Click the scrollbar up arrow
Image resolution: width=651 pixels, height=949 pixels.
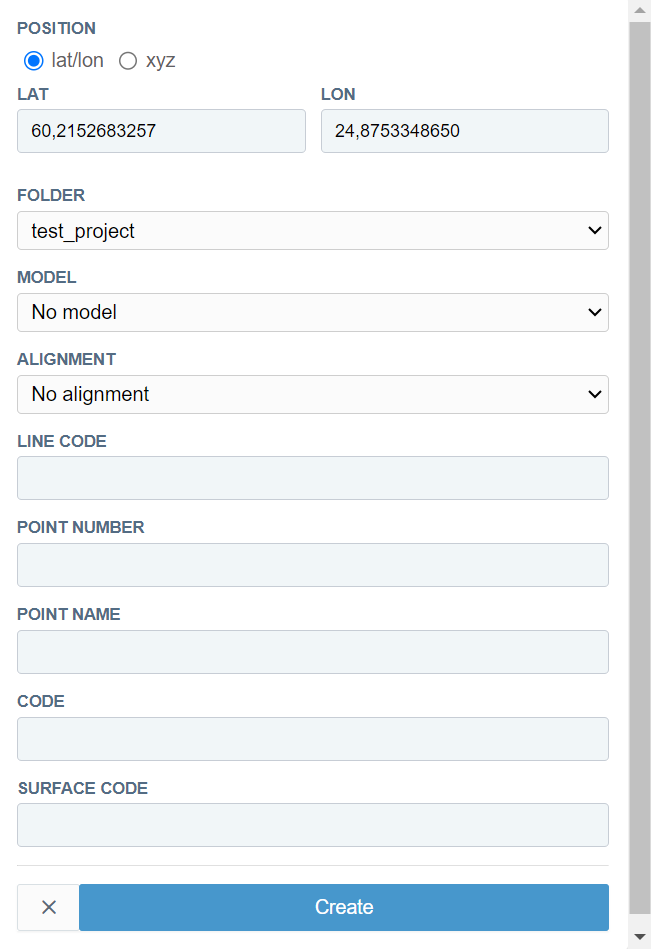(640, 10)
